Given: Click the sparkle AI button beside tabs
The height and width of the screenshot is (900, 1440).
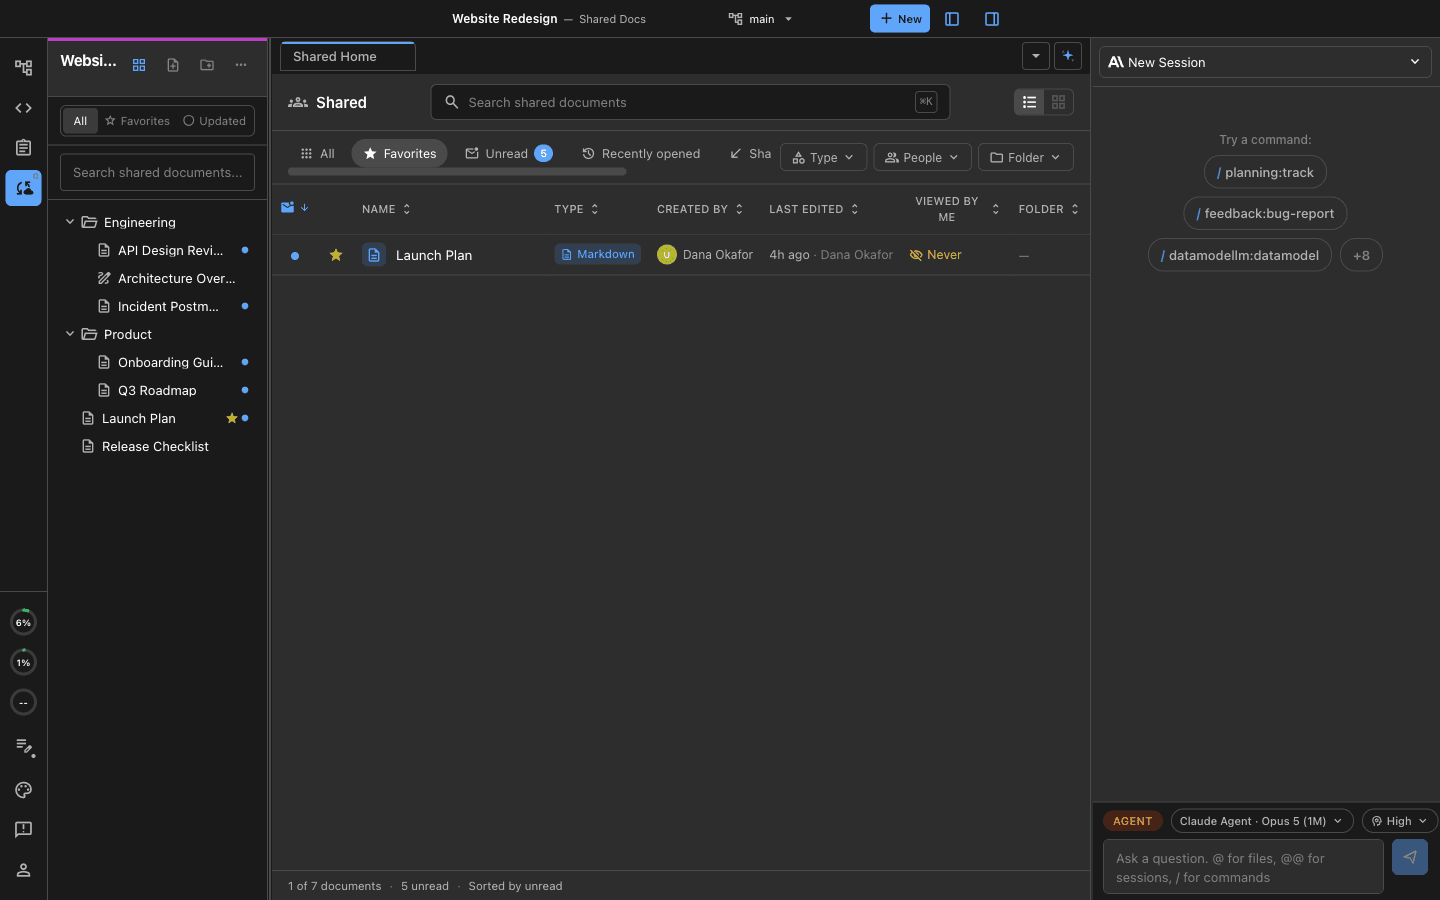Looking at the screenshot, I should click(x=1068, y=56).
